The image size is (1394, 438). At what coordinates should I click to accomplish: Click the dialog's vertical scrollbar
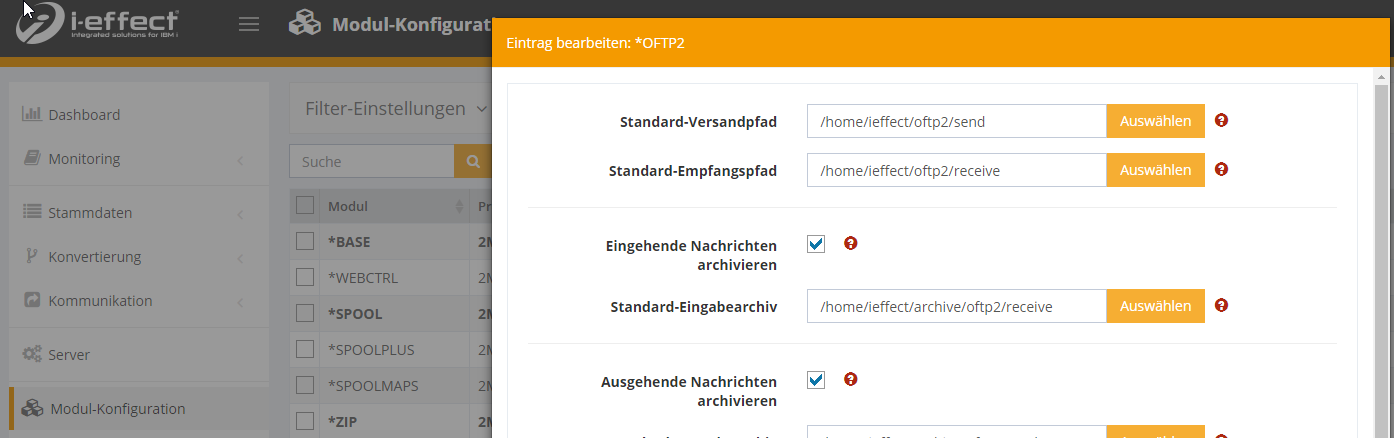point(1384,250)
